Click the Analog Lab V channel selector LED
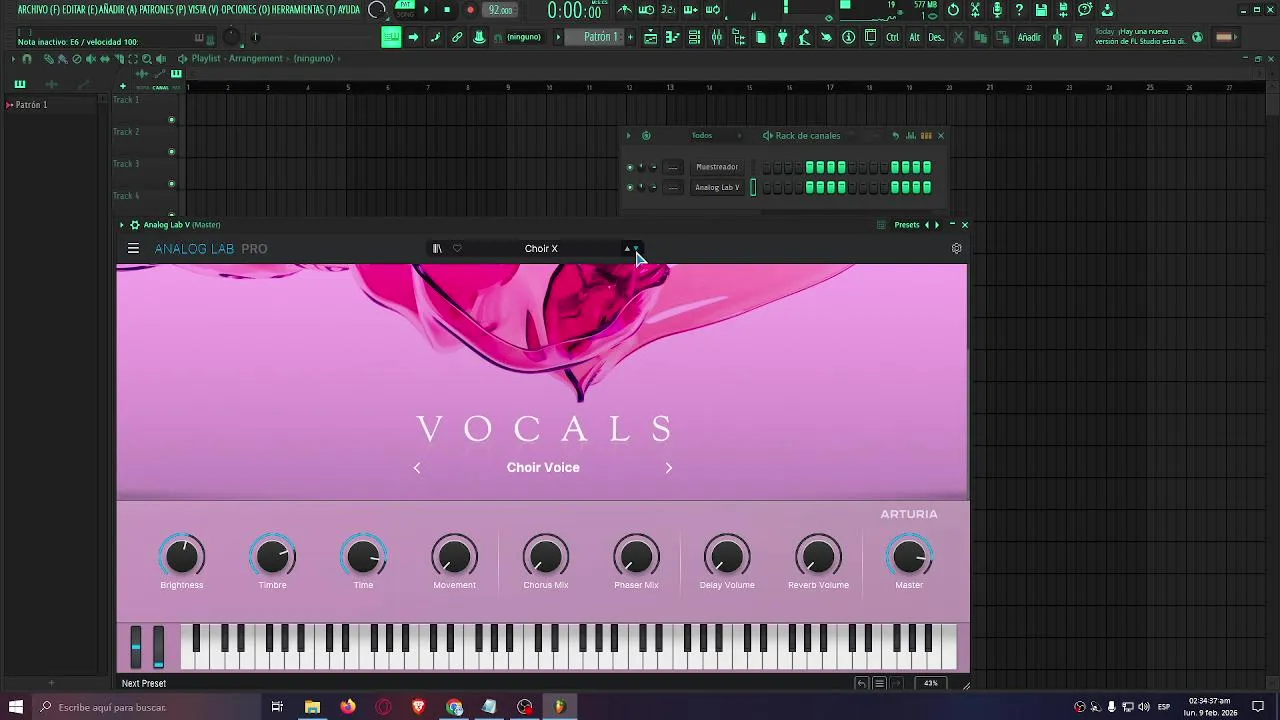The height and width of the screenshot is (720, 1280). coord(753,187)
